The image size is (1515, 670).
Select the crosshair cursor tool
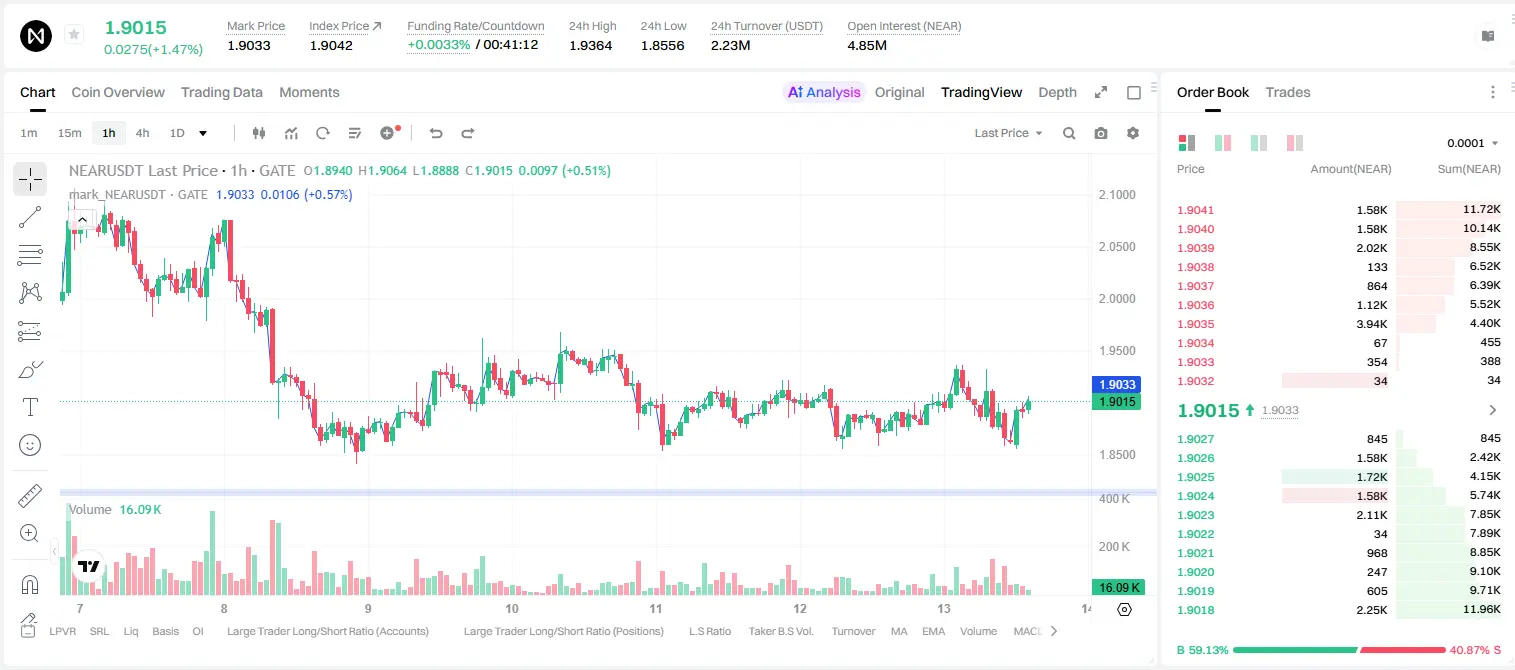[x=30, y=180]
